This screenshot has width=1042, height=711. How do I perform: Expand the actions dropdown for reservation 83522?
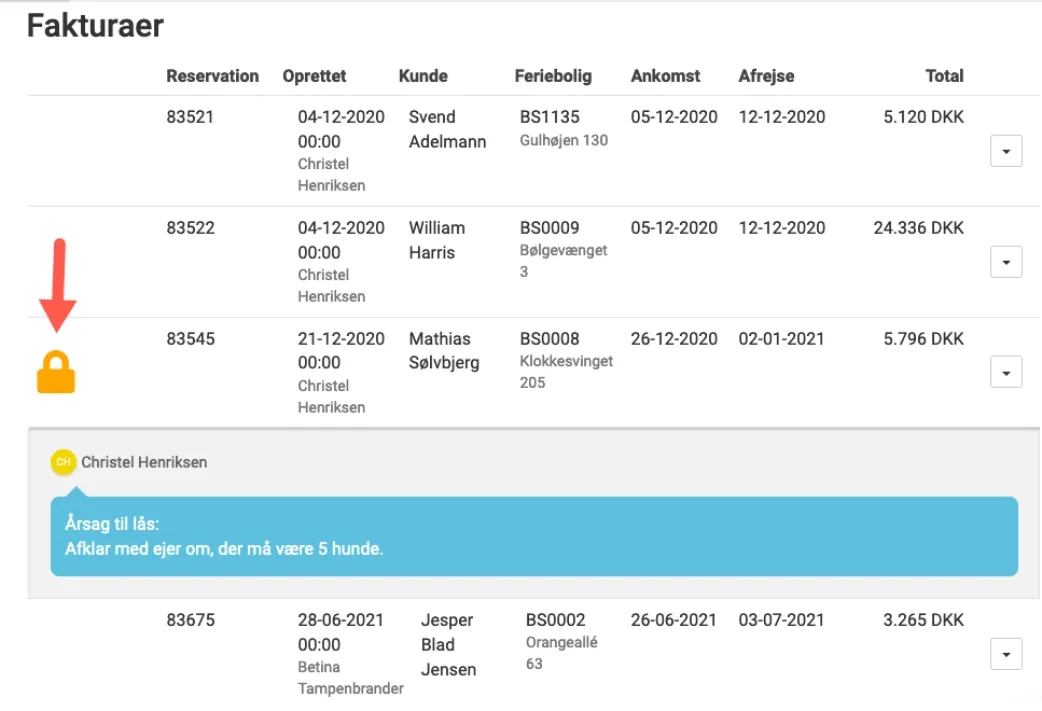(x=1005, y=262)
